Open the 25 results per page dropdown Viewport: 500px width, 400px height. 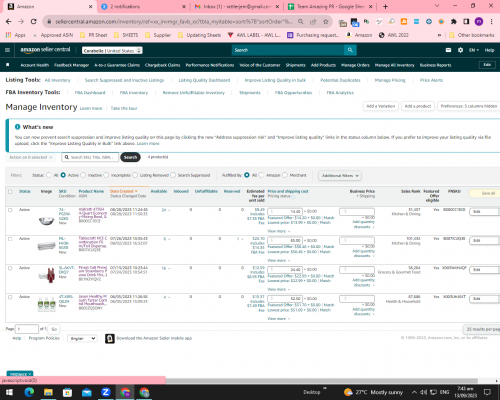tap(482, 329)
